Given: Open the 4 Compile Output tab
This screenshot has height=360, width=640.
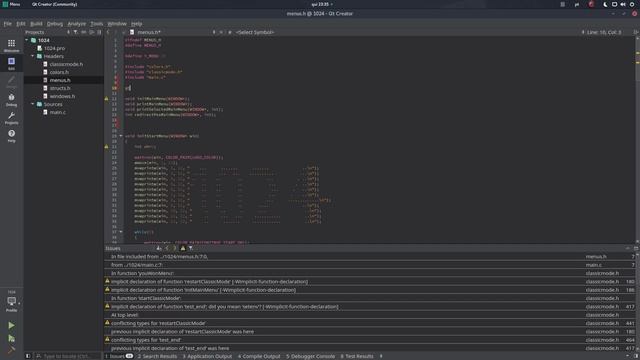Looking at the screenshot, I should pos(259,356).
